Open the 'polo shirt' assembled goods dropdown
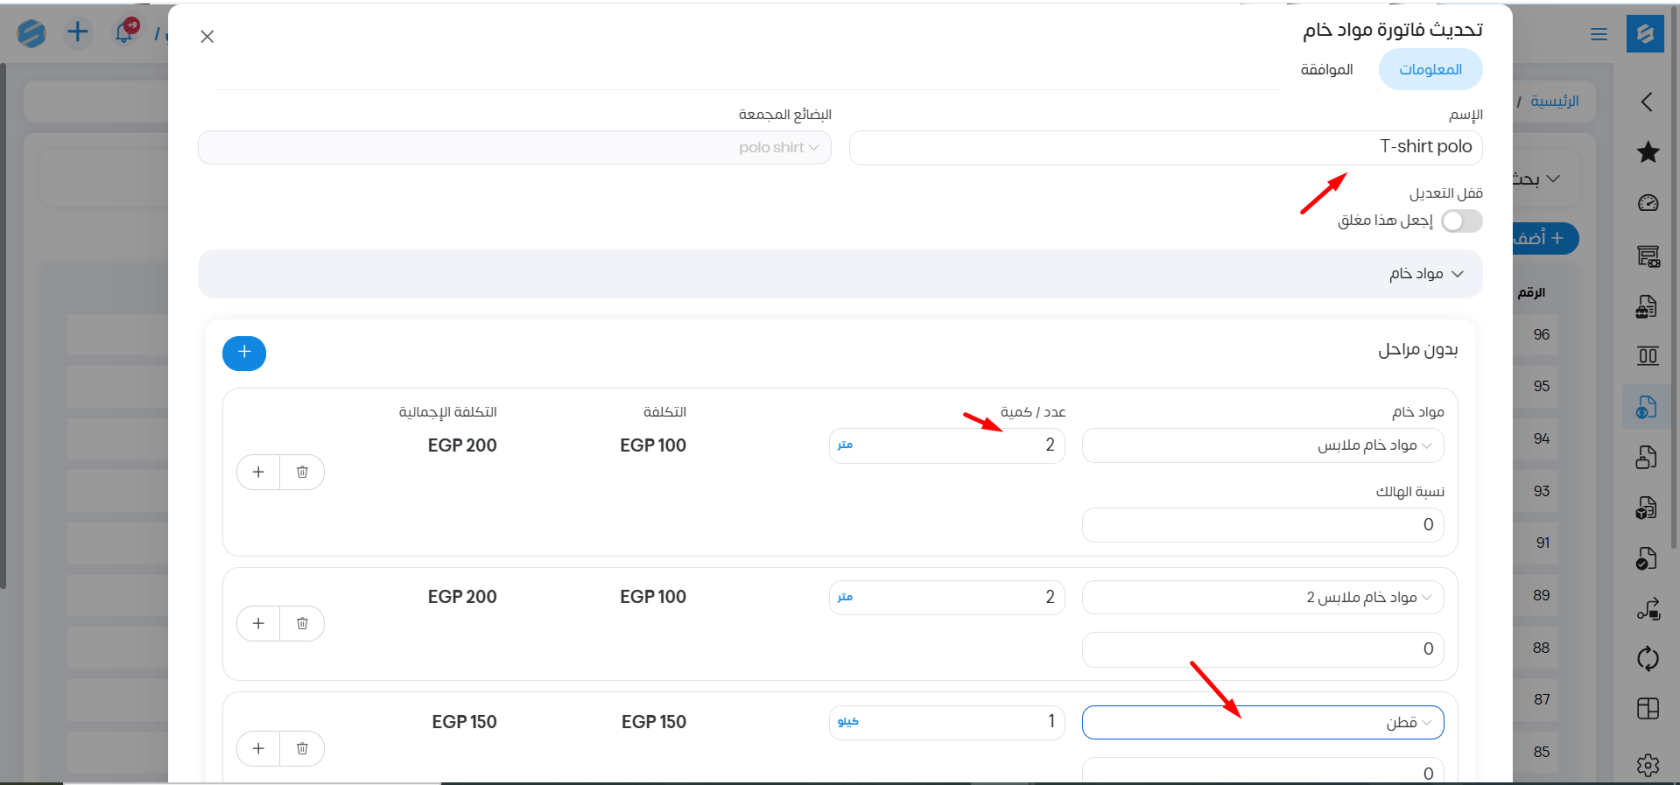Image resolution: width=1680 pixels, height=785 pixels. pos(515,148)
